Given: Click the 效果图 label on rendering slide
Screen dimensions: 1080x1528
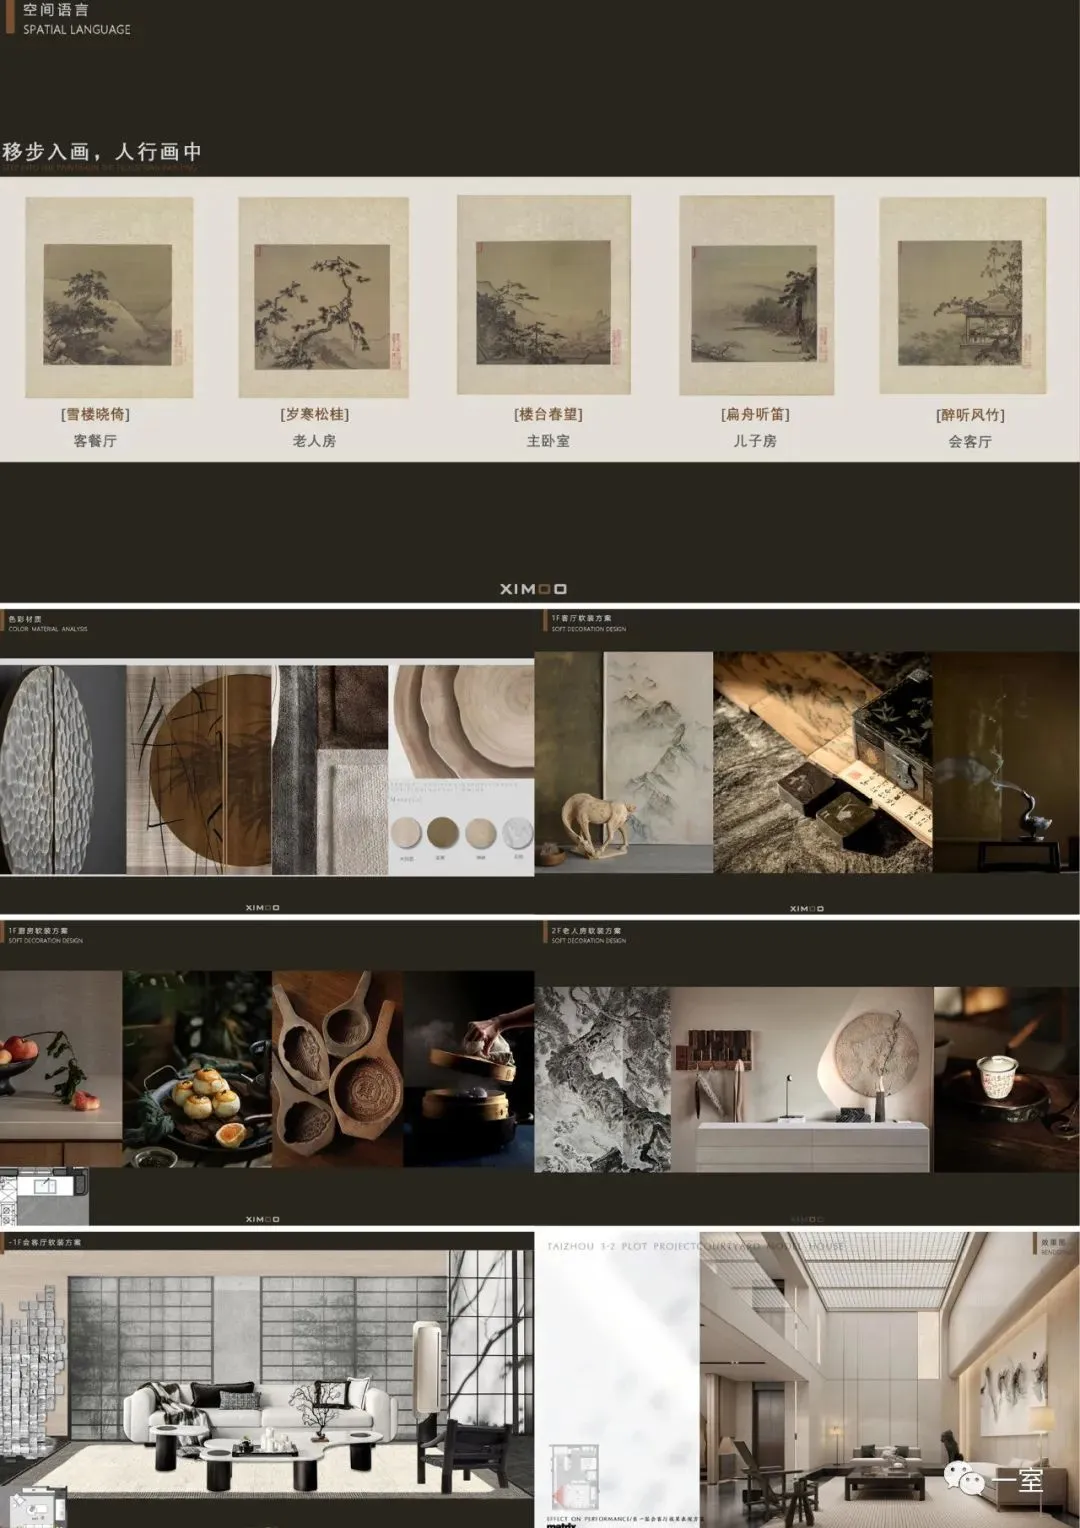Looking at the screenshot, I should point(1053,1242).
